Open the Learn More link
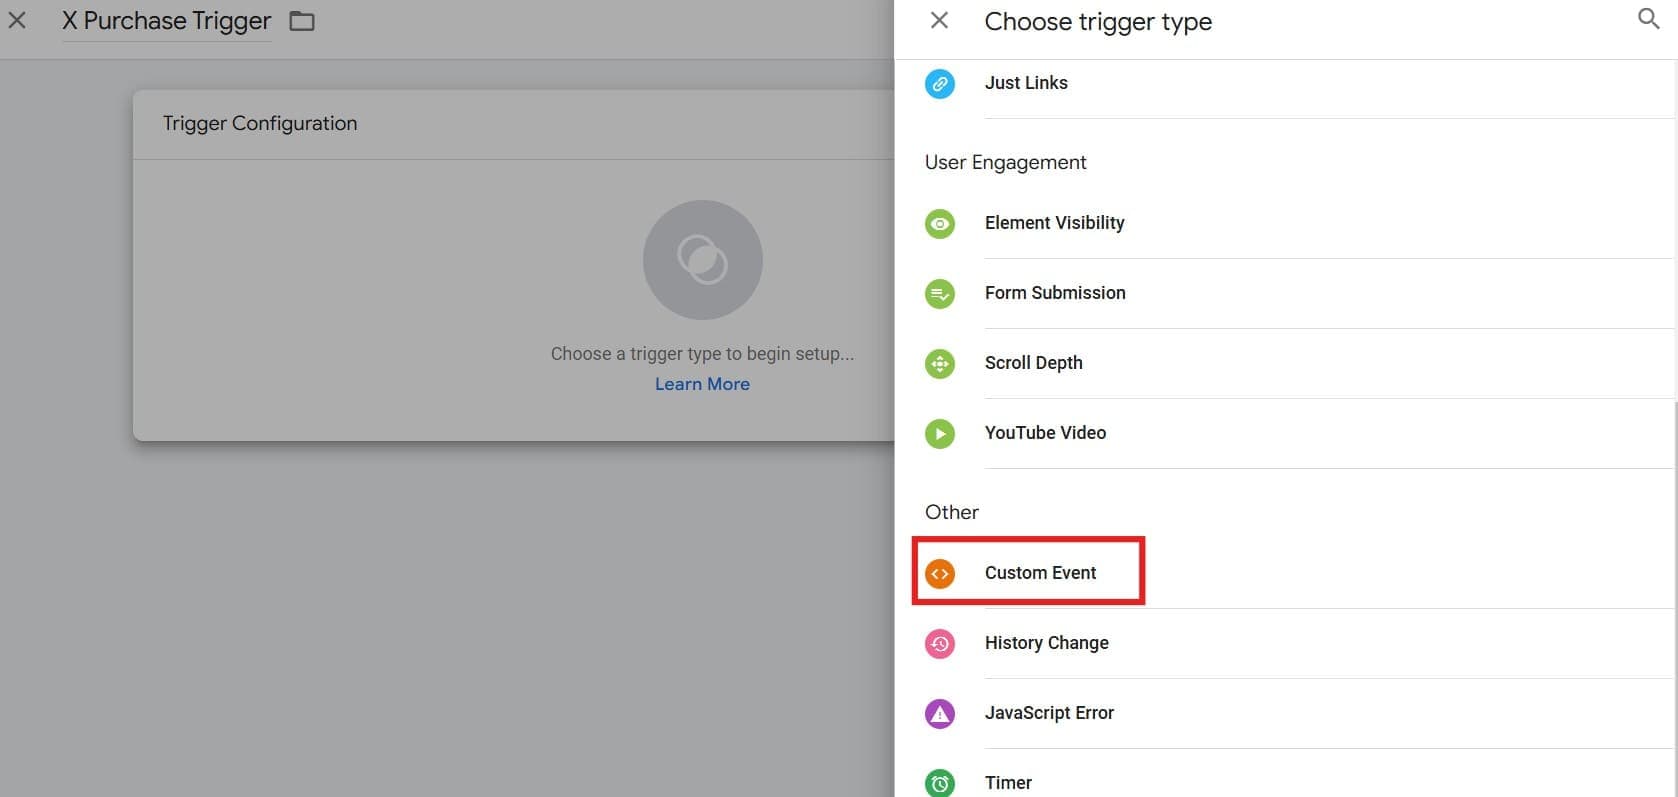The image size is (1678, 797). (702, 384)
